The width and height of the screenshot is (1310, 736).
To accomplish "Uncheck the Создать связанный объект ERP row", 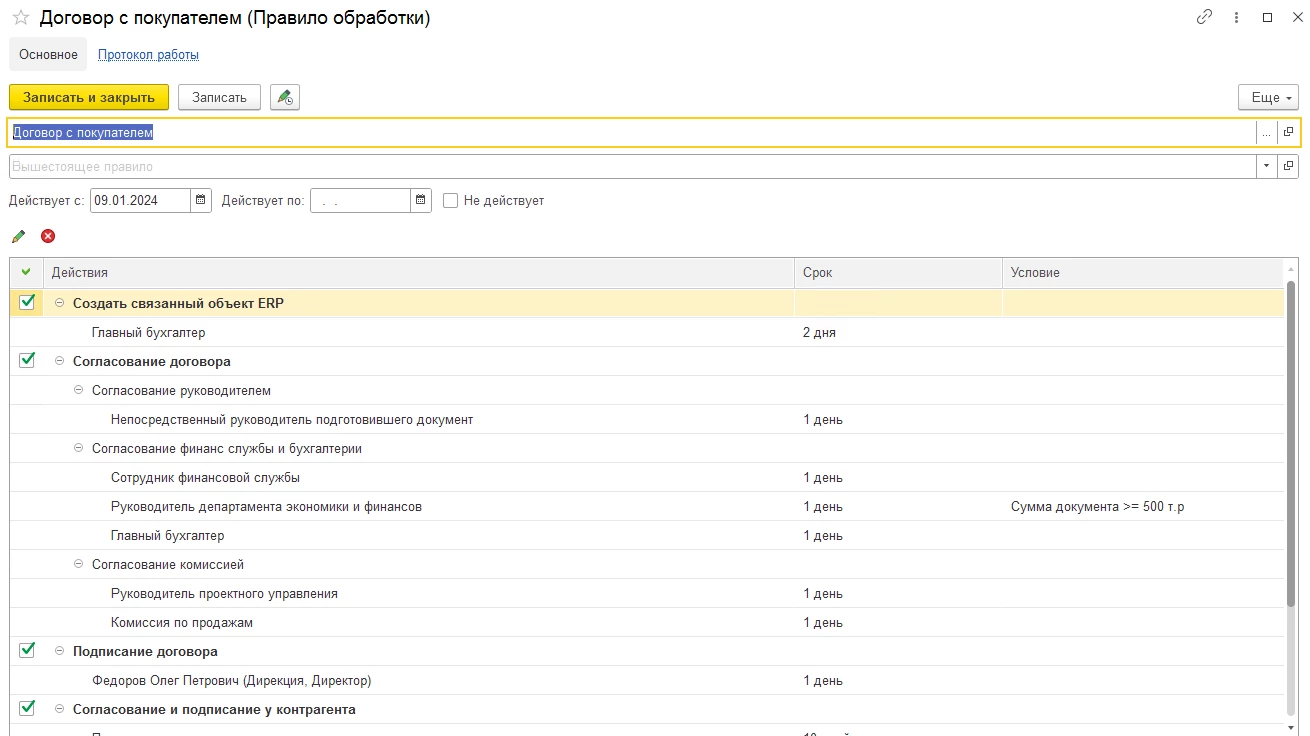I will 27,302.
